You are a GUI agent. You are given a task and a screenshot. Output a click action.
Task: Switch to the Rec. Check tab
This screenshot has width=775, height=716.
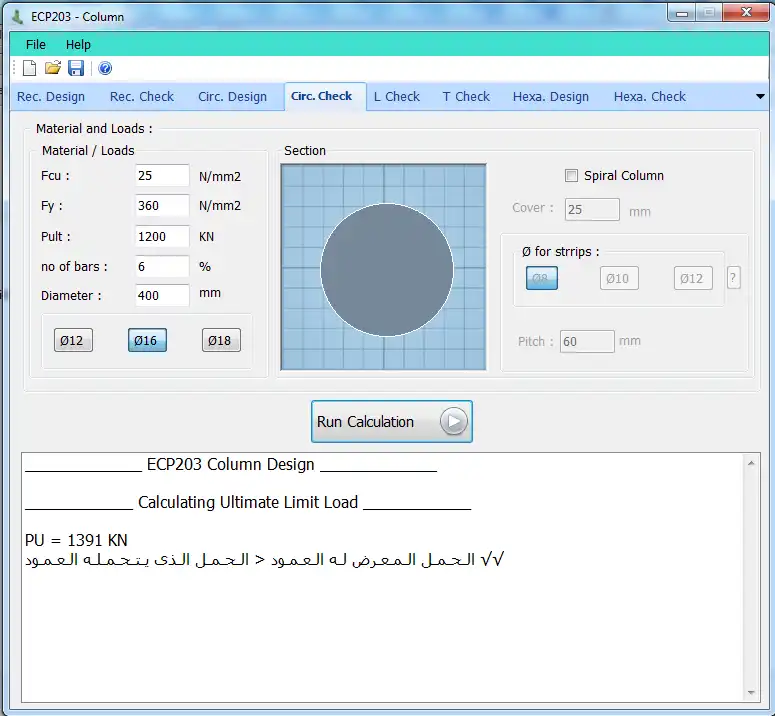coord(142,97)
